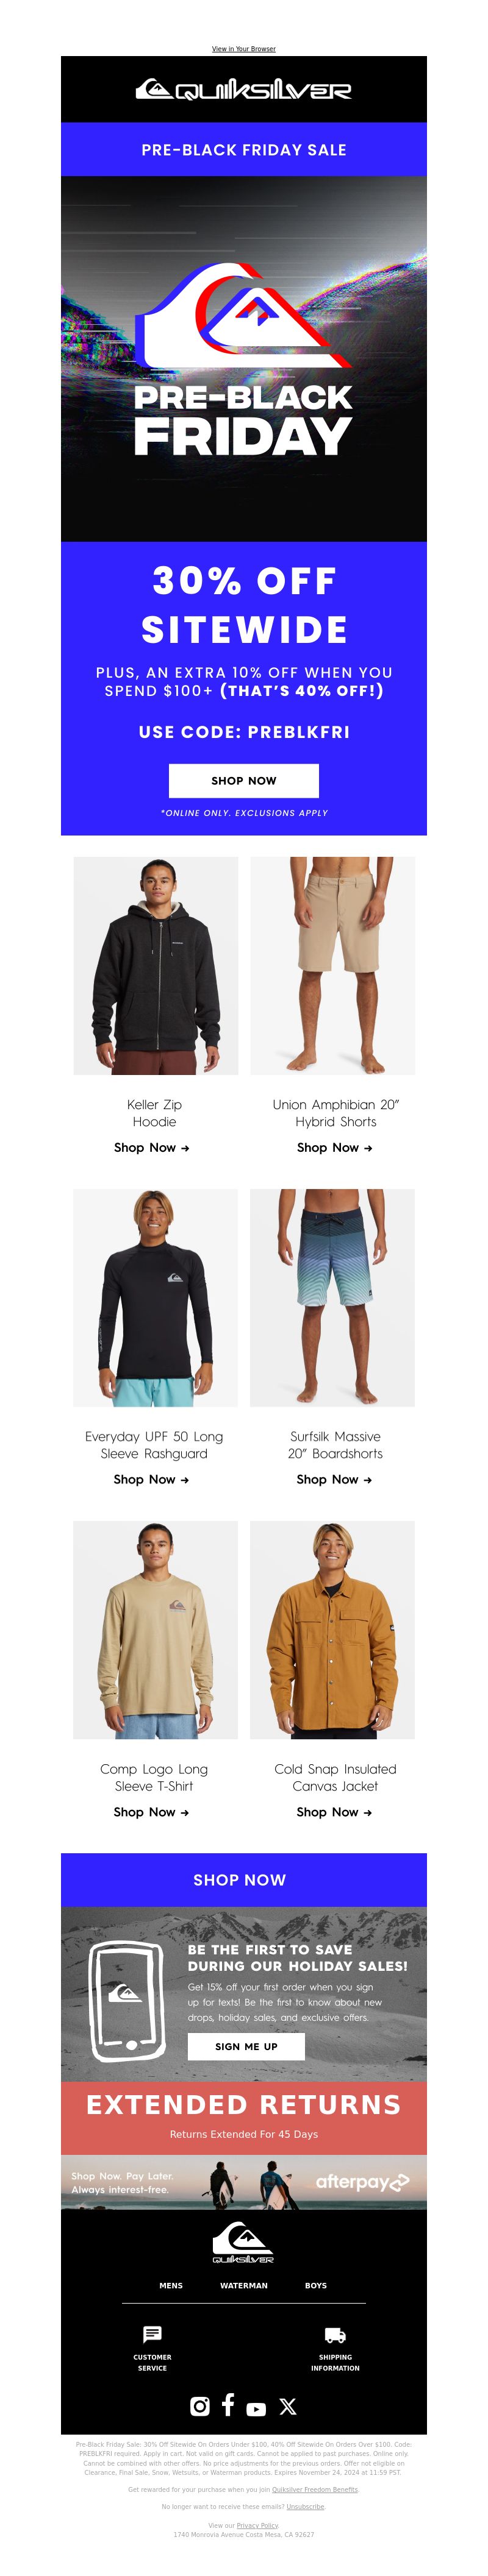This screenshot has width=488, height=2576.
Task: Click View in Your Browser link
Action: 244,48
